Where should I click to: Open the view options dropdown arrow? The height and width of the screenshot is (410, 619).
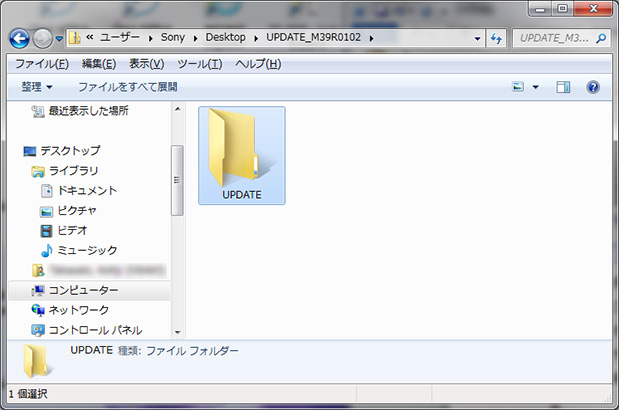[x=535, y=87]
